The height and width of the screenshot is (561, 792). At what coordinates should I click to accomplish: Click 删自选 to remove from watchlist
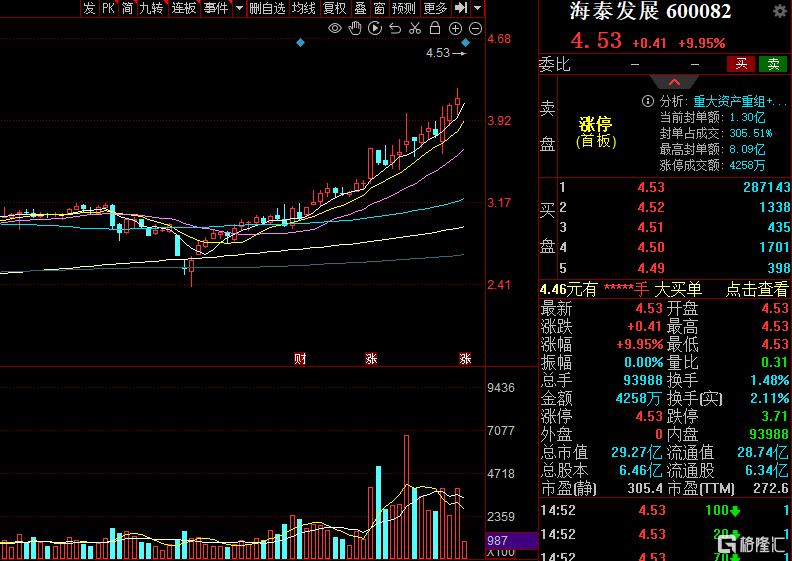pos(267,8)
